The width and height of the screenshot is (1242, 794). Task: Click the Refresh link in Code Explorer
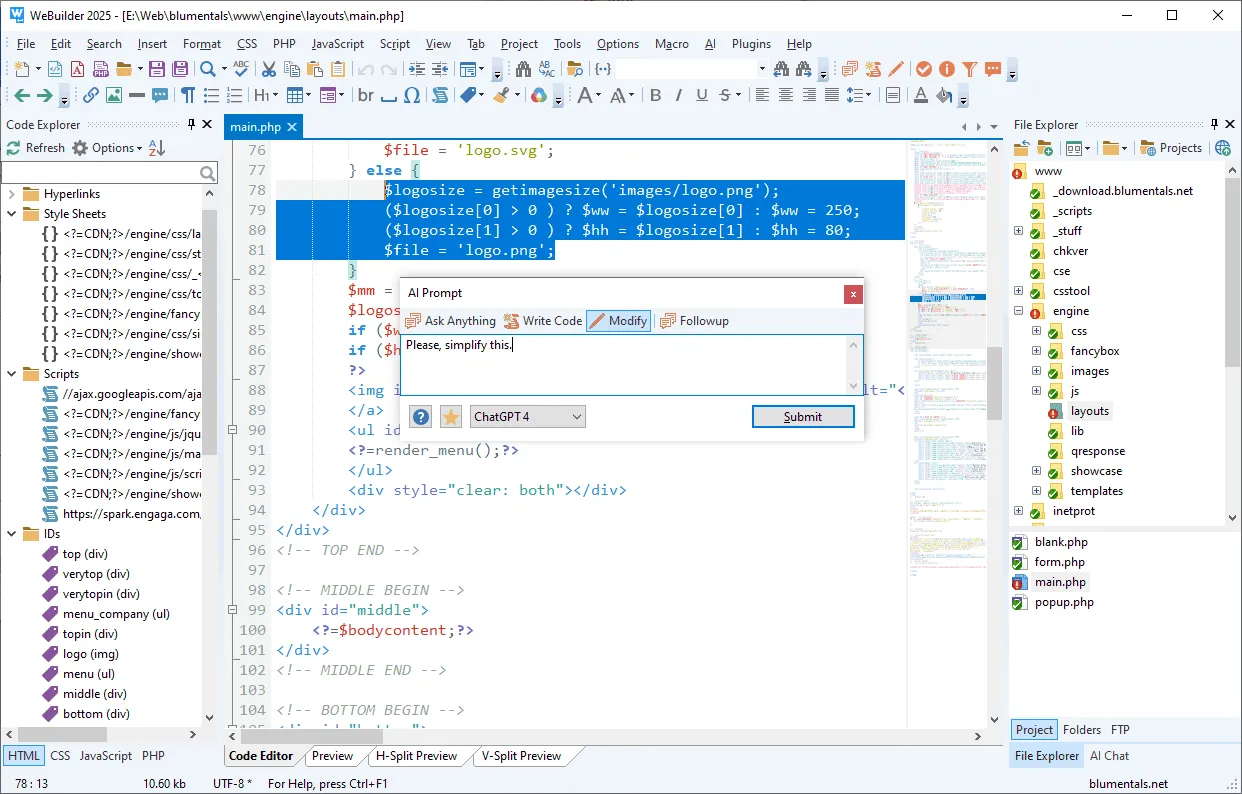[x=43, y=147]
